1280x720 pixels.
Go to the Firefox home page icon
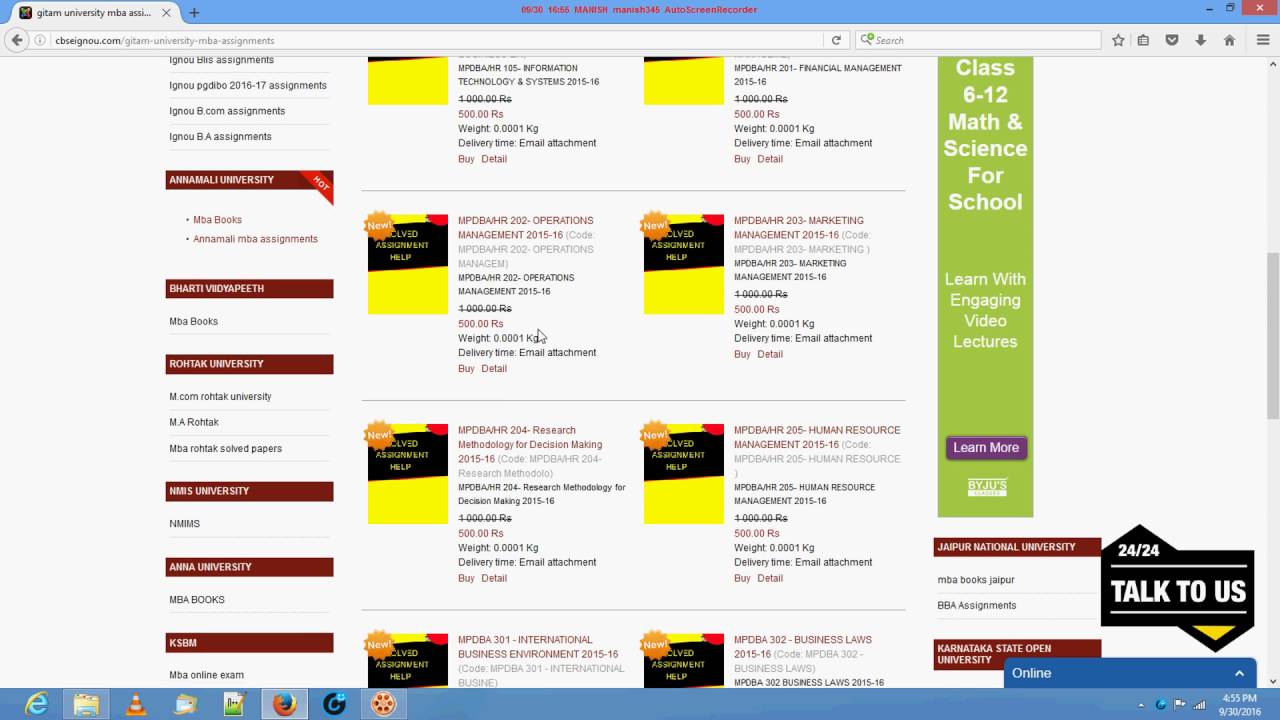(x=1229, y=40)
